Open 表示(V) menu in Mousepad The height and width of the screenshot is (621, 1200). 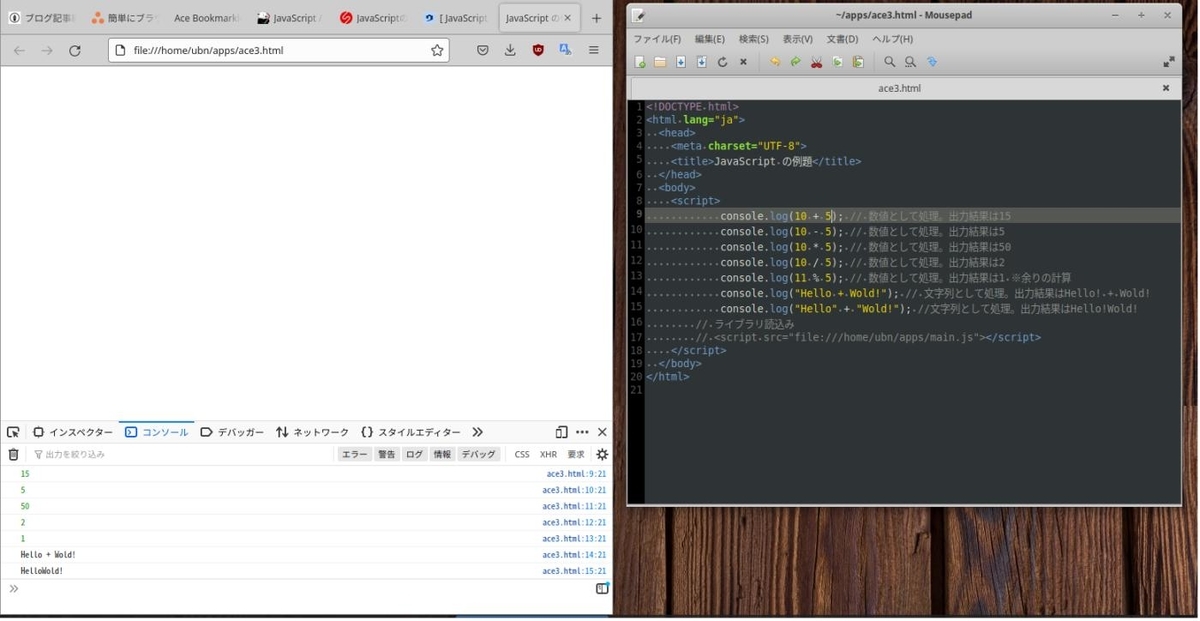point(798,39)
